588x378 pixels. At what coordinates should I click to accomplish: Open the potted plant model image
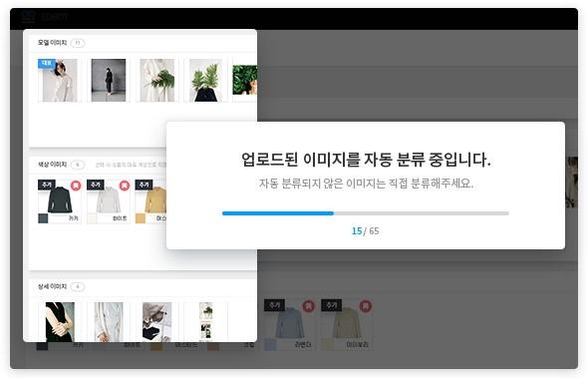pyautogui.click(x=206, y=80)
